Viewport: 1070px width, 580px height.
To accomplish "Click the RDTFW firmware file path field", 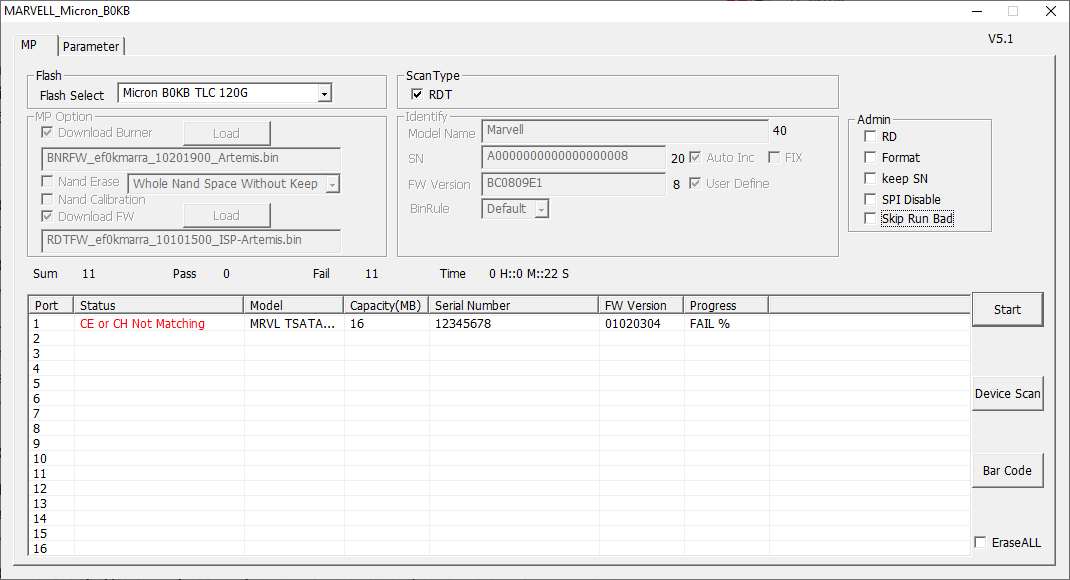I will (191, 240).
